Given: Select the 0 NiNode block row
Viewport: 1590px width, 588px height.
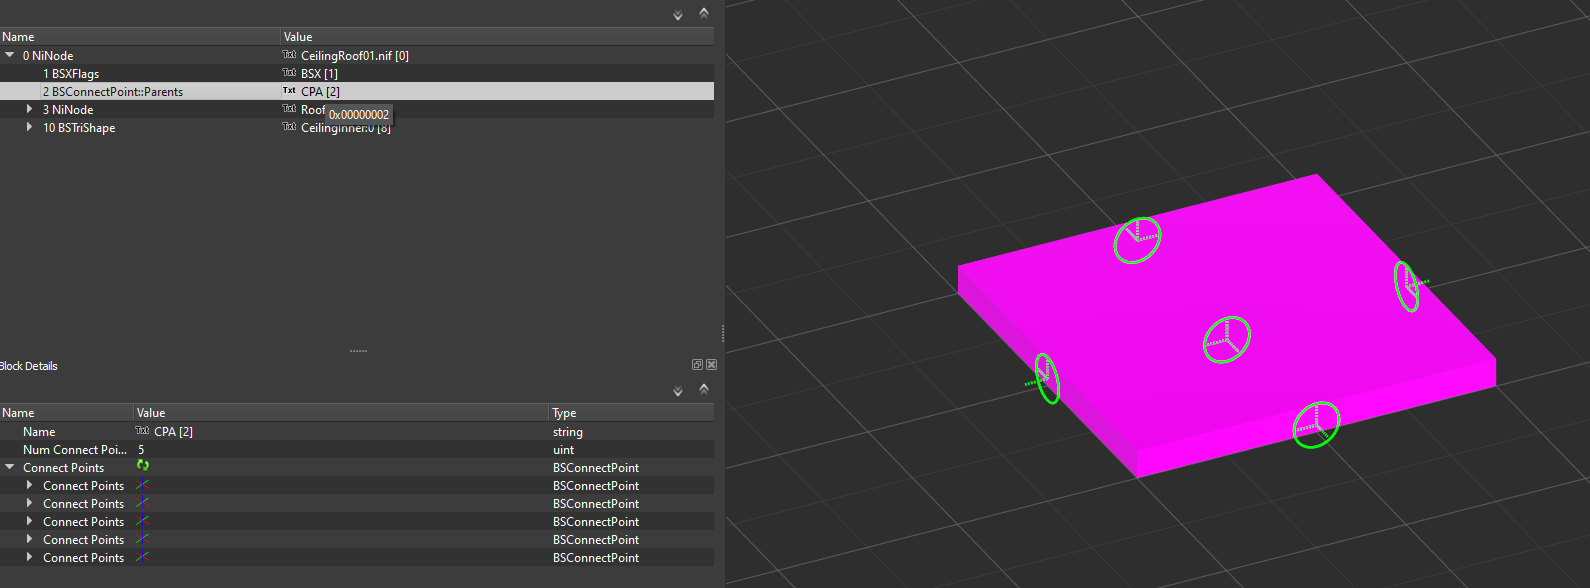Looking at the screenshot, I should point(357,56).
